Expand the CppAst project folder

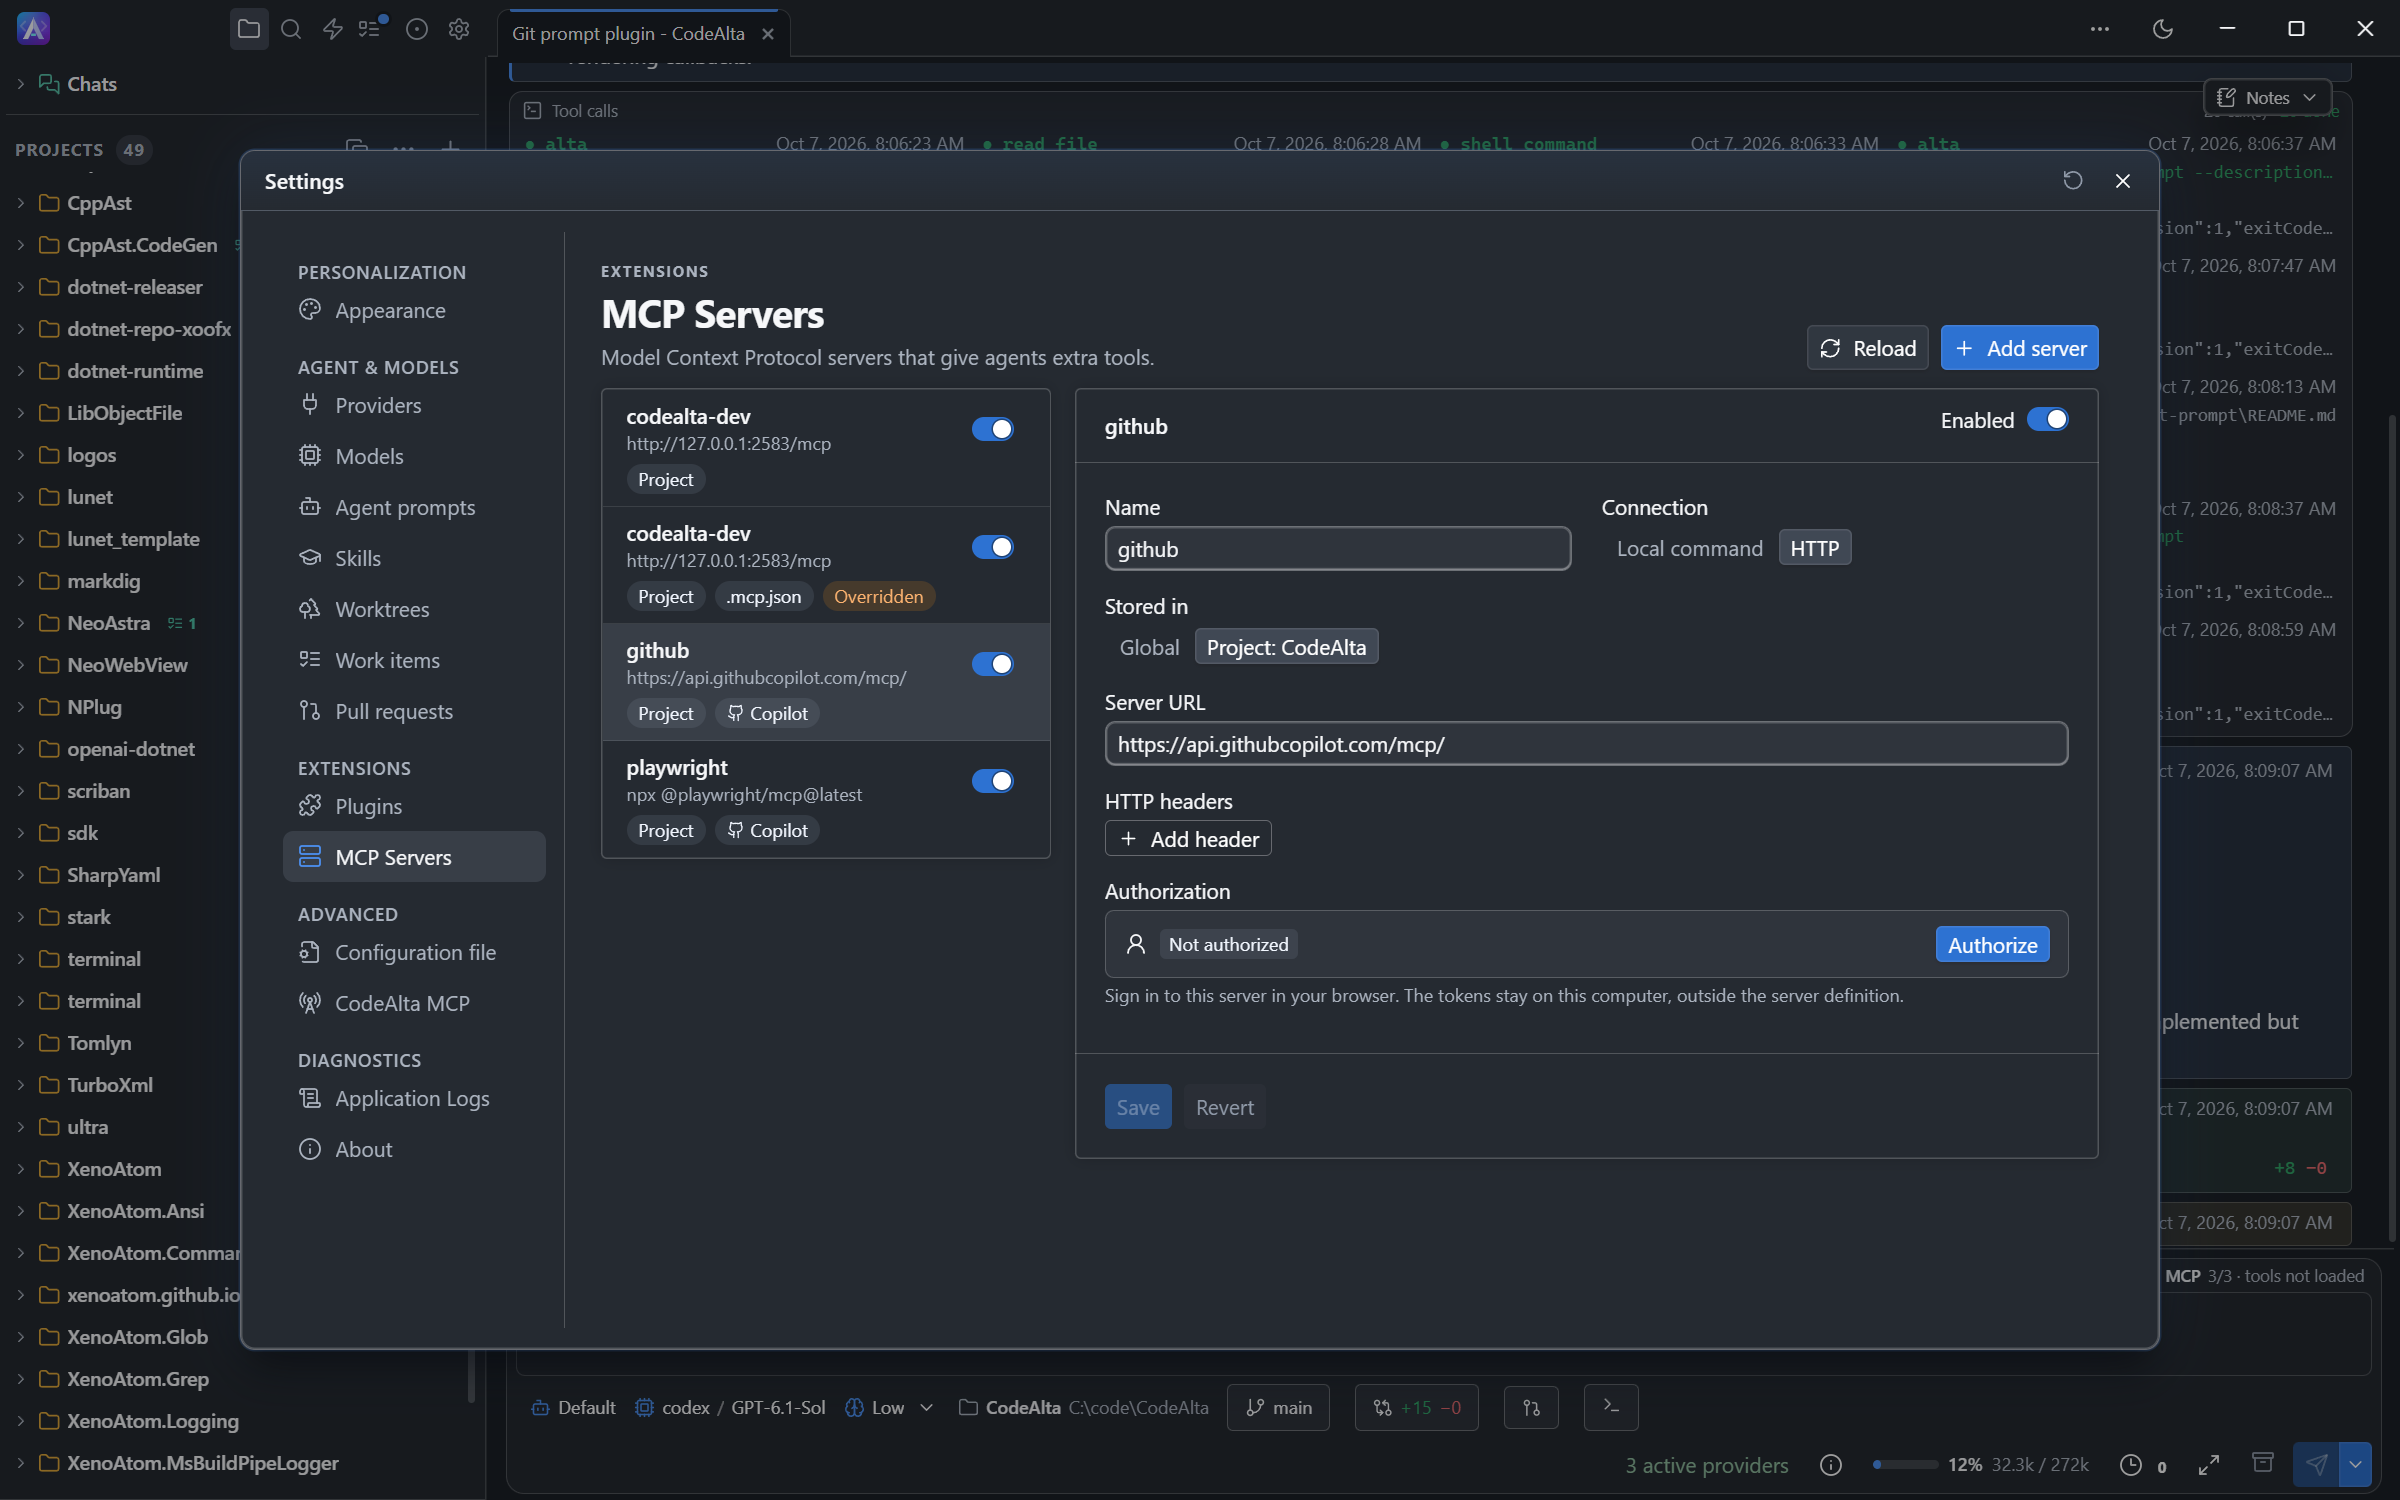tap(21, 203)
